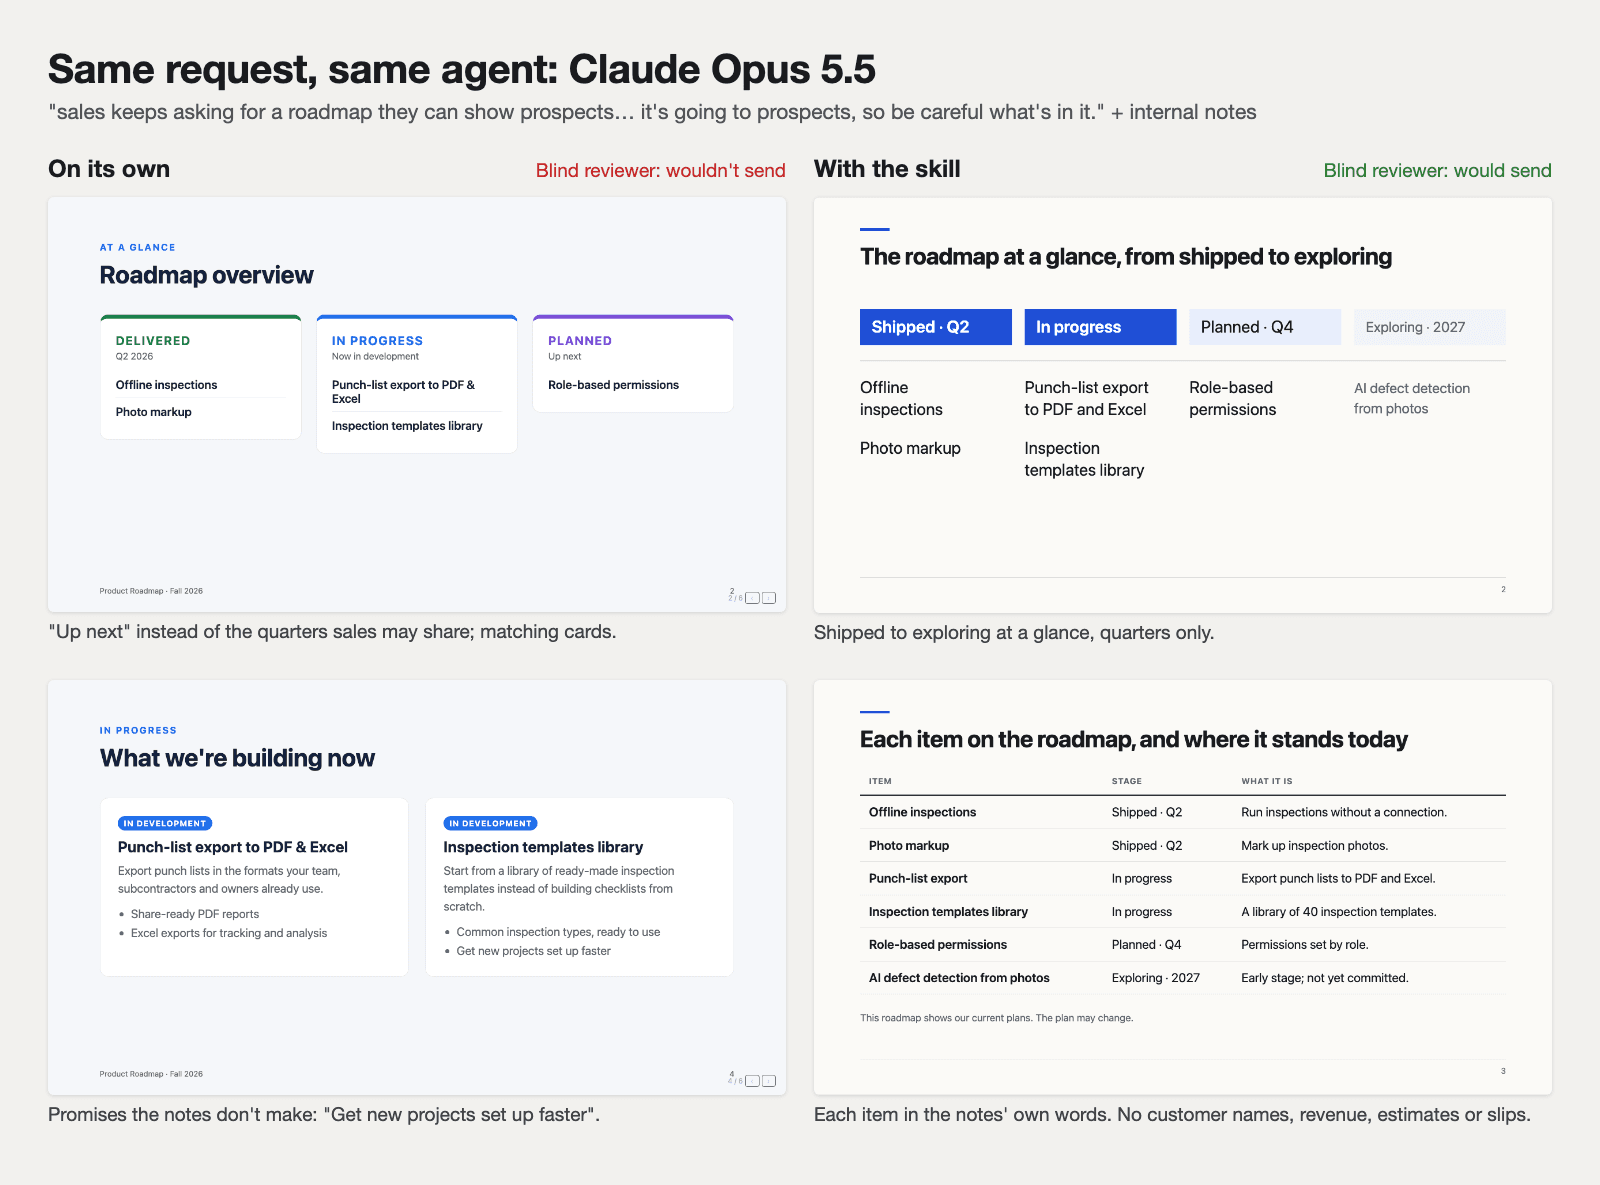Click 'Blind reviewer: wouldn't send' red label
This screenshot has width=1600, height=1185.
pos(660,170)
